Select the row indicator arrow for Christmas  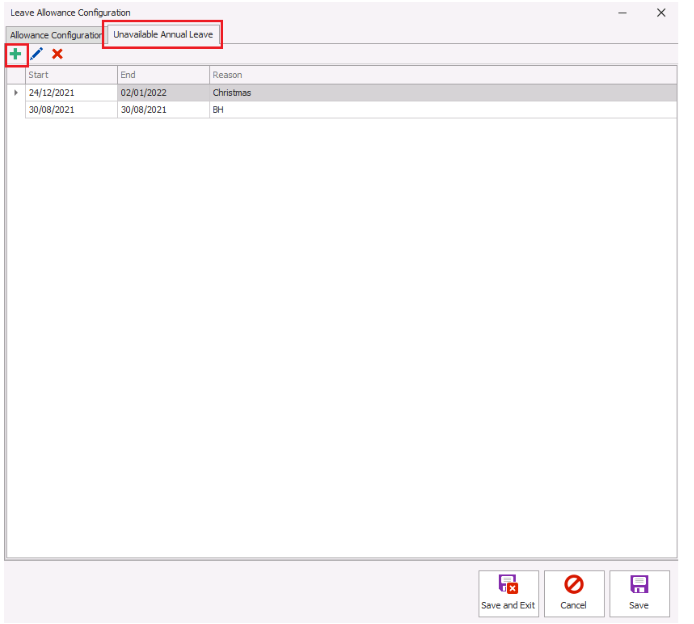(15, 93)
